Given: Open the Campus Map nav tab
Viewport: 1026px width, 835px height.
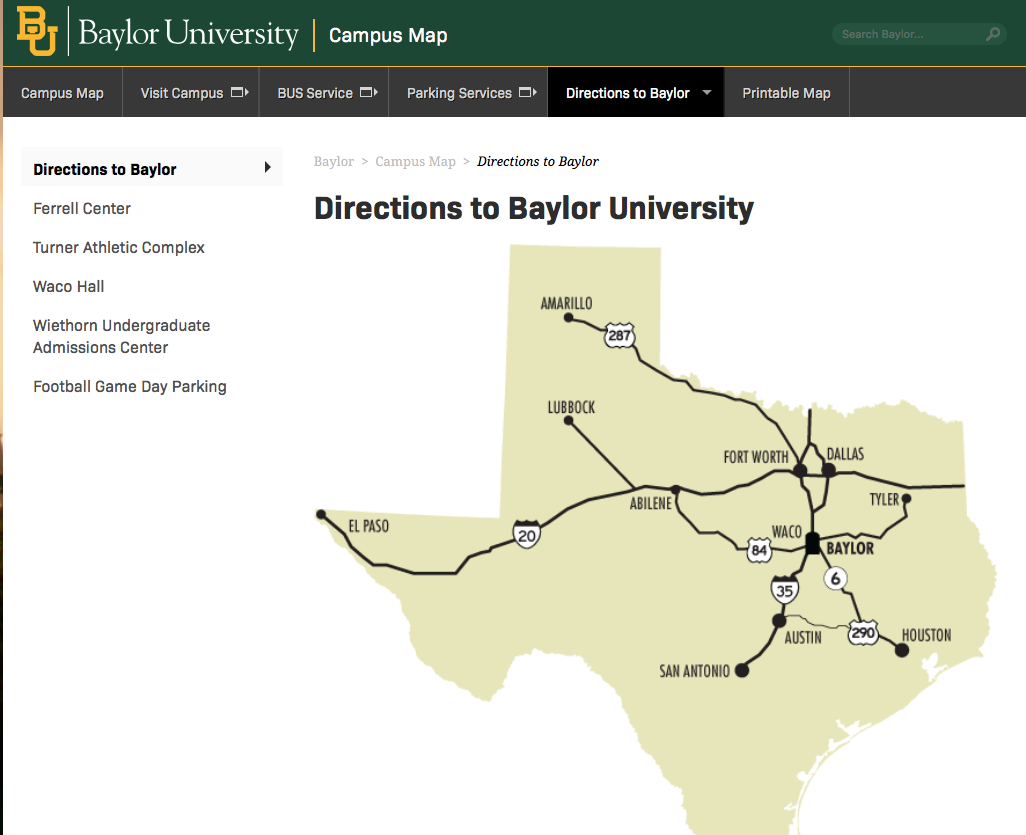Looking at the screenshot, I should (62, 93).
